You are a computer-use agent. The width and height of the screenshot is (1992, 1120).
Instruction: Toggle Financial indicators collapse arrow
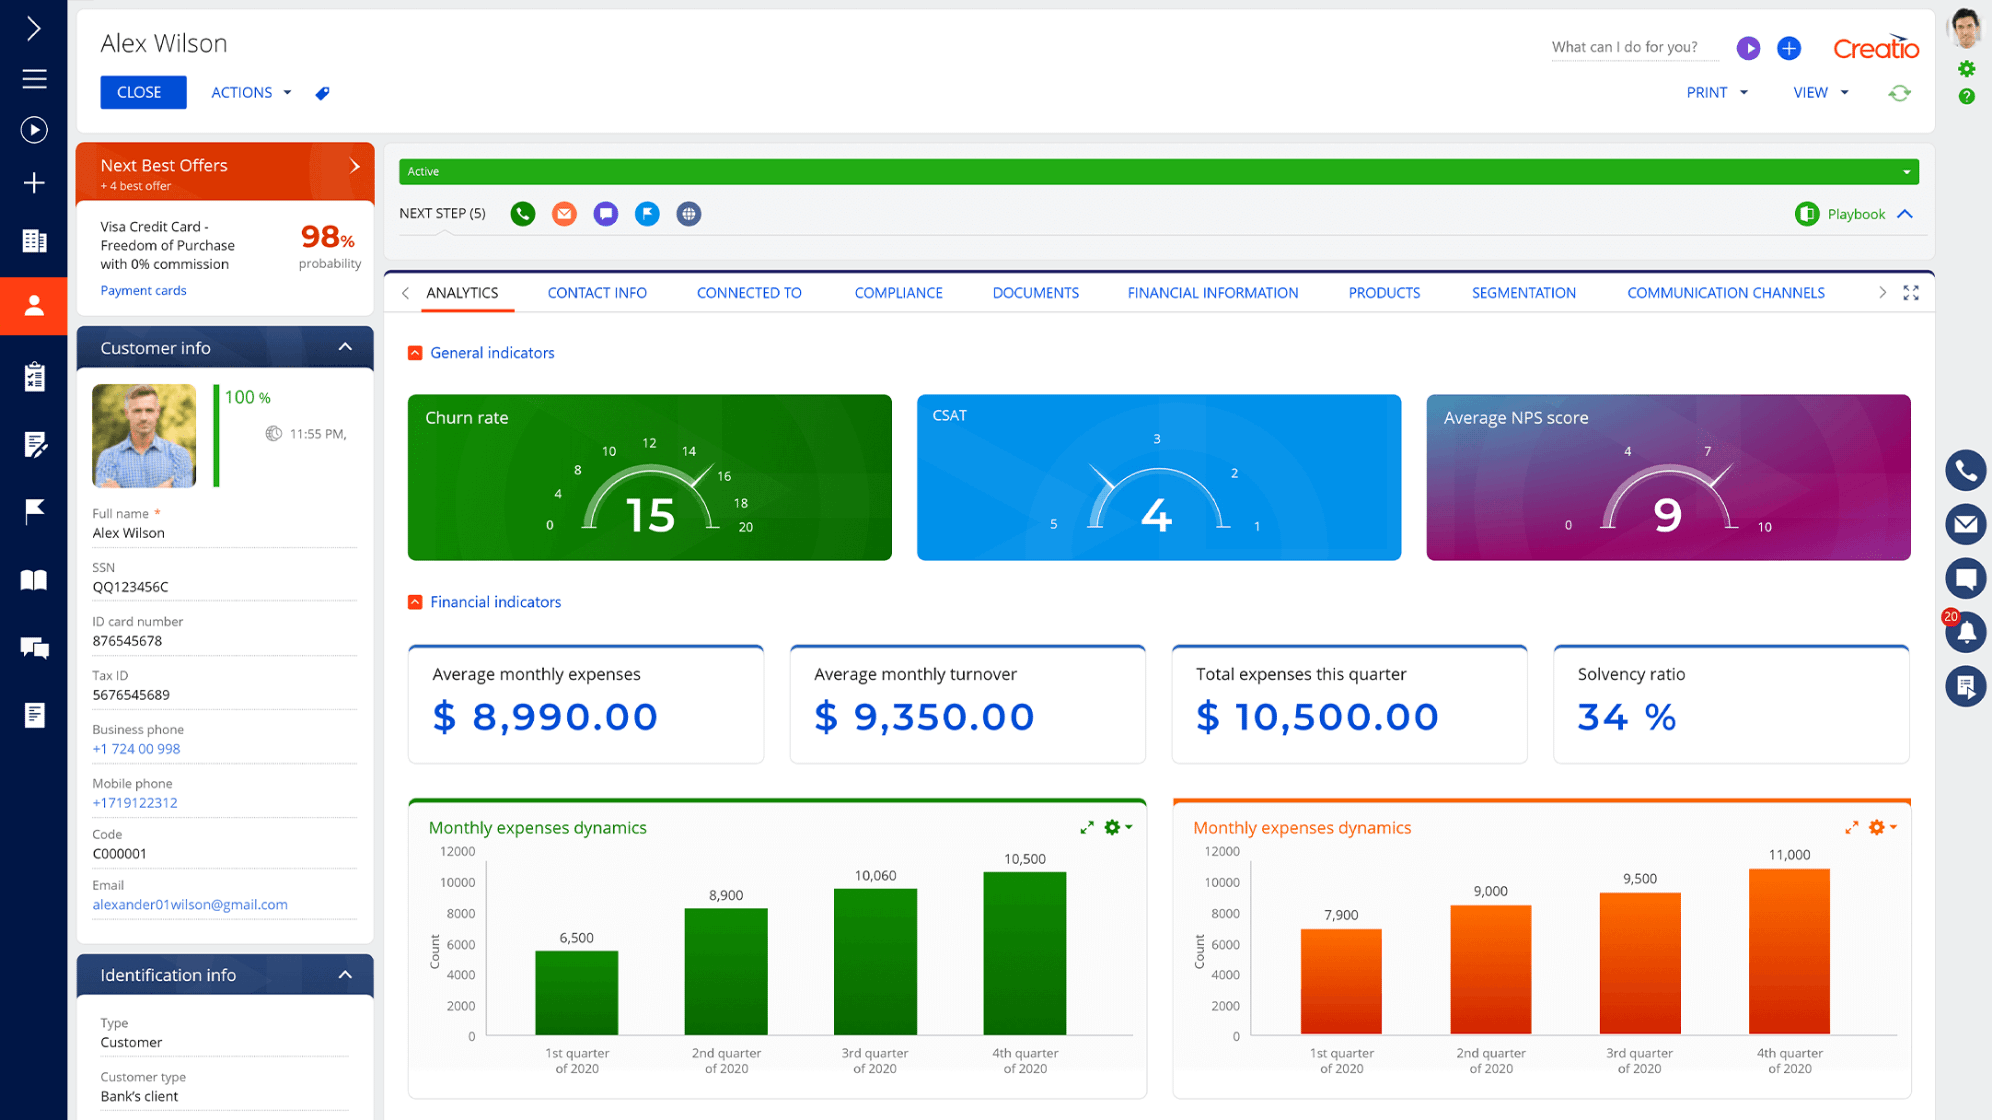point(415,602)
